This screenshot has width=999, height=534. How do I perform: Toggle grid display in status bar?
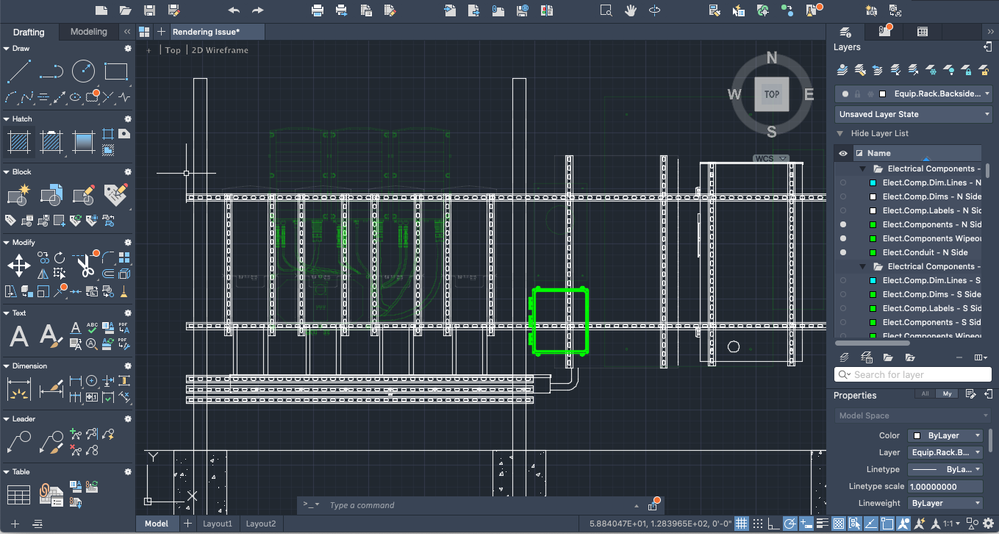pyautogui.click(x=742, y=524)
